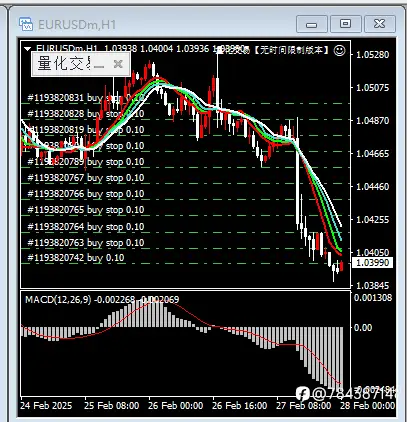
Task: Click MACD scale zero level 0.00
Action: pos(363,328)
